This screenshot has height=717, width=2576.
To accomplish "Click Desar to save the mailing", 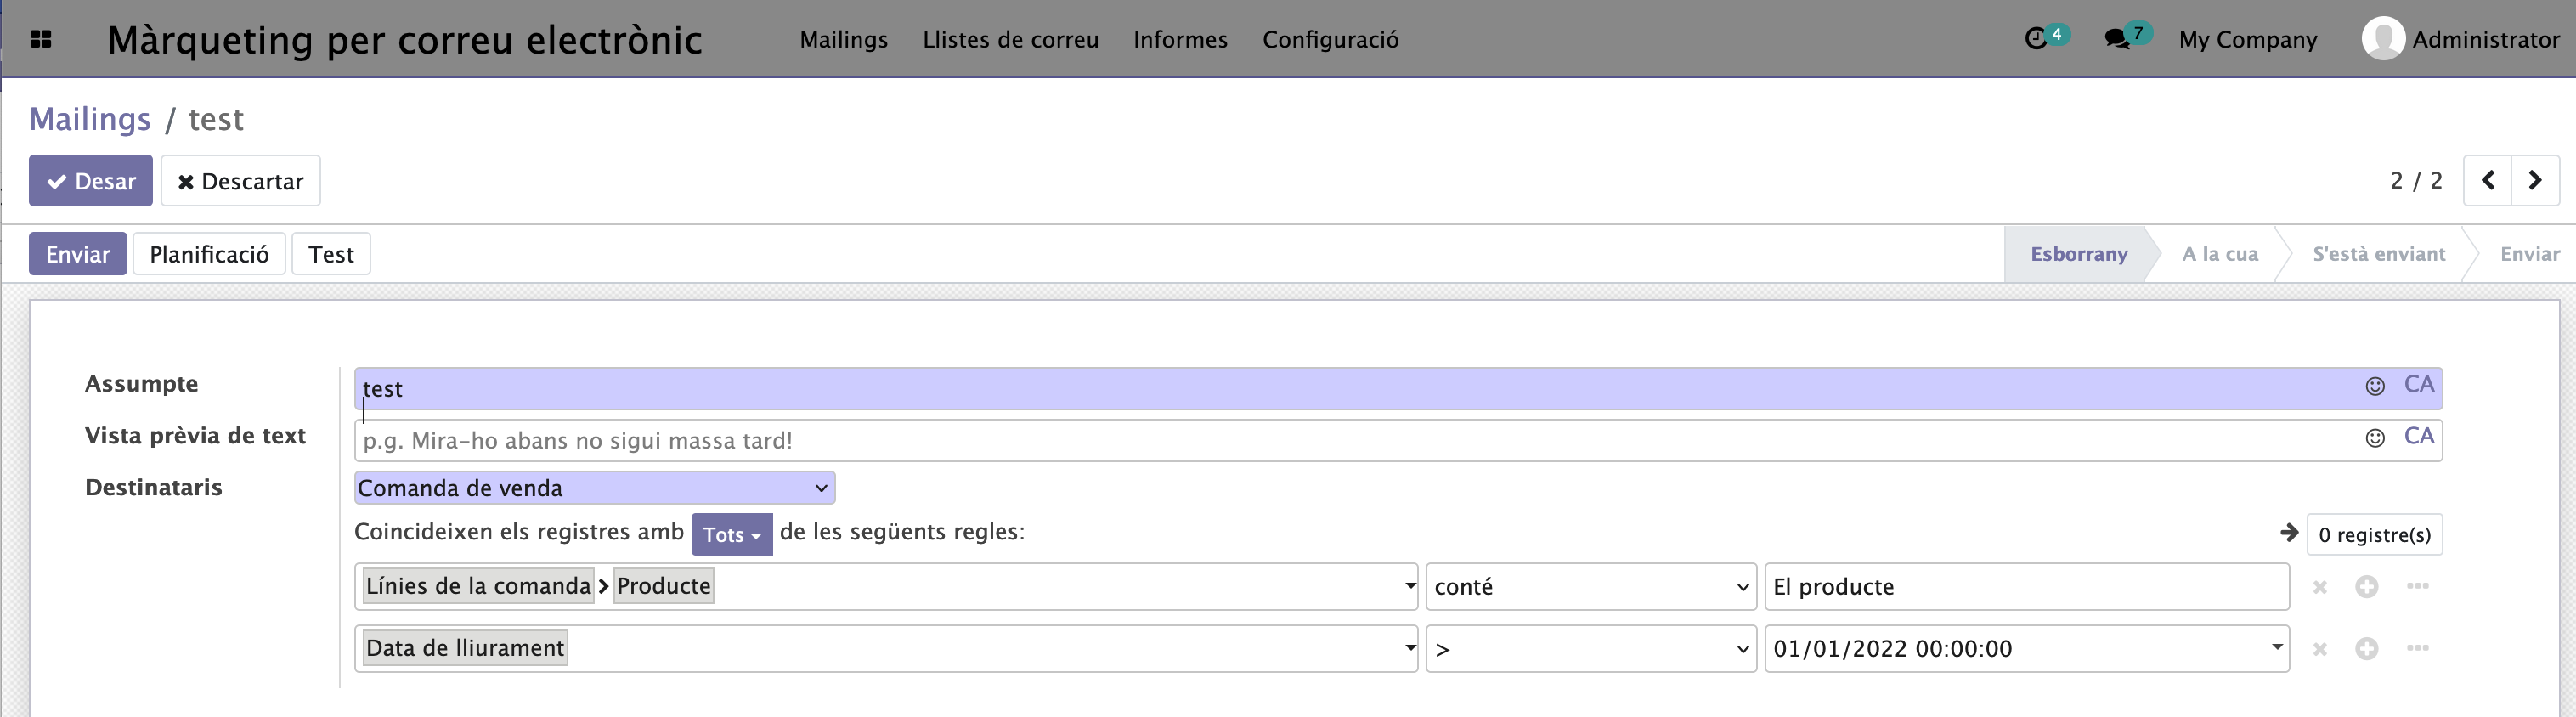I will click(x=90, y=181).
